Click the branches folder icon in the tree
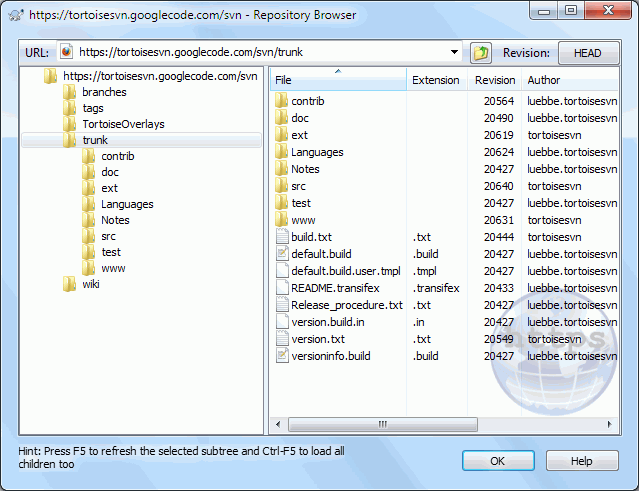Screen dimensions: 639x491 click(70, 92)
